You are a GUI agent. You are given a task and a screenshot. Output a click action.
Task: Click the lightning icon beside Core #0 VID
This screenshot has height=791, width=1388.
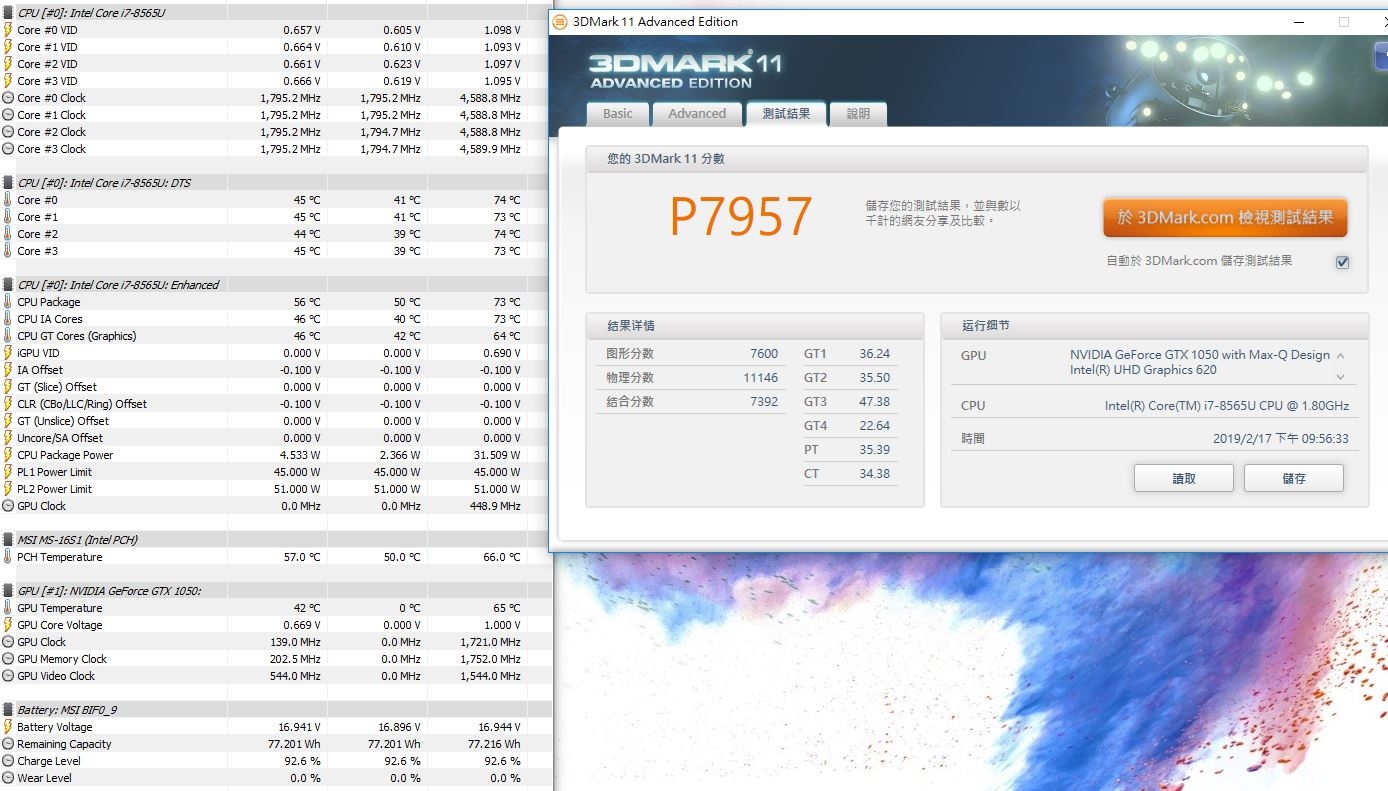click(8, 30)
